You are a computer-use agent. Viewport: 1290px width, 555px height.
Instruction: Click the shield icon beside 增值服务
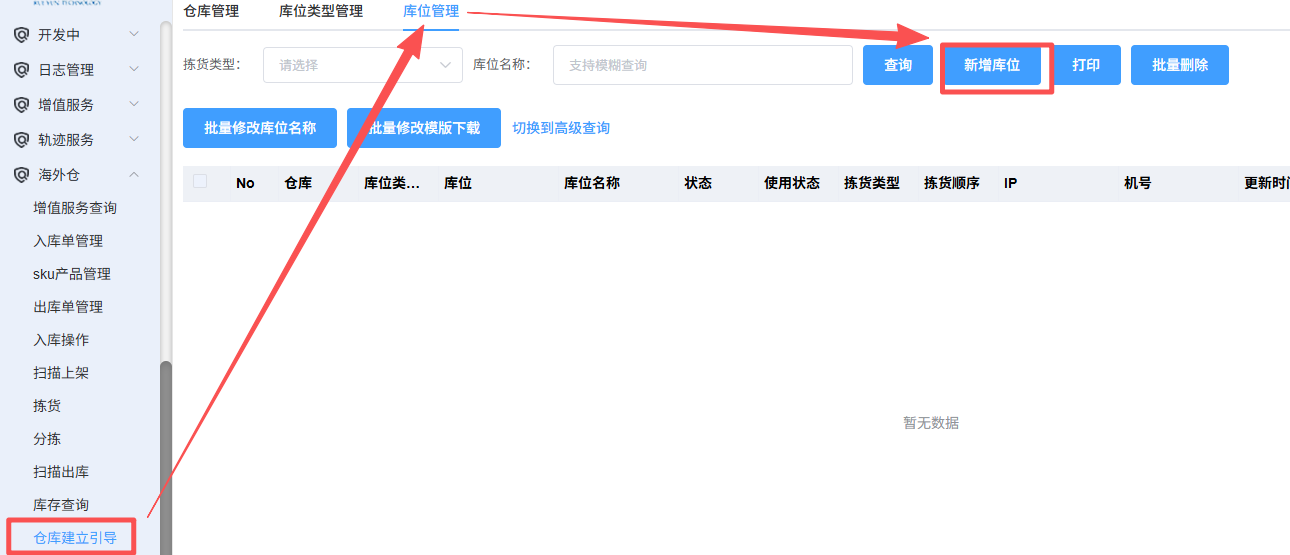[x=20, y=105]
